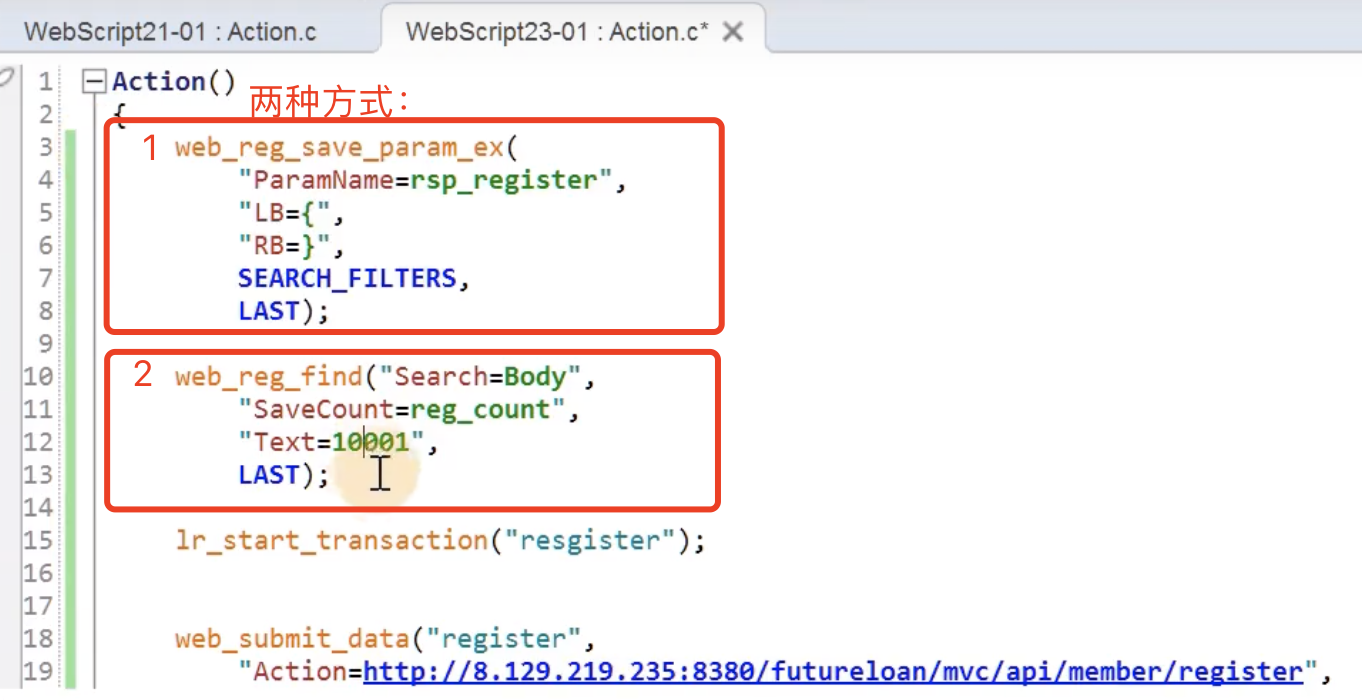Click LAST); on line 8
1362x700 pixels.
tap(283, 311)
